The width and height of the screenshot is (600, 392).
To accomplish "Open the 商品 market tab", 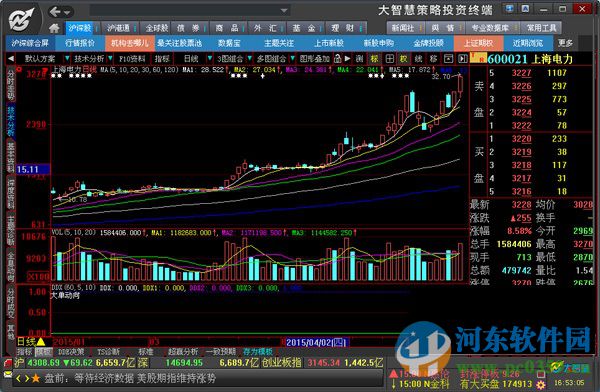I will pyautogui.click(x=227, y=28).
